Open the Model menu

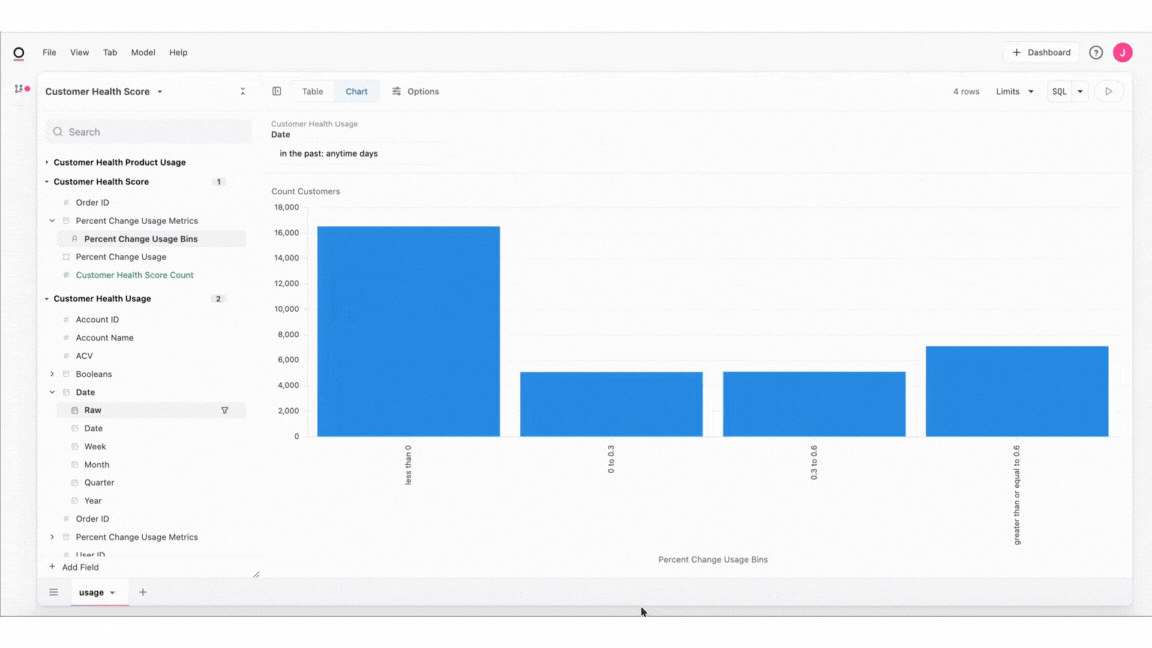(x=143, y=53)
